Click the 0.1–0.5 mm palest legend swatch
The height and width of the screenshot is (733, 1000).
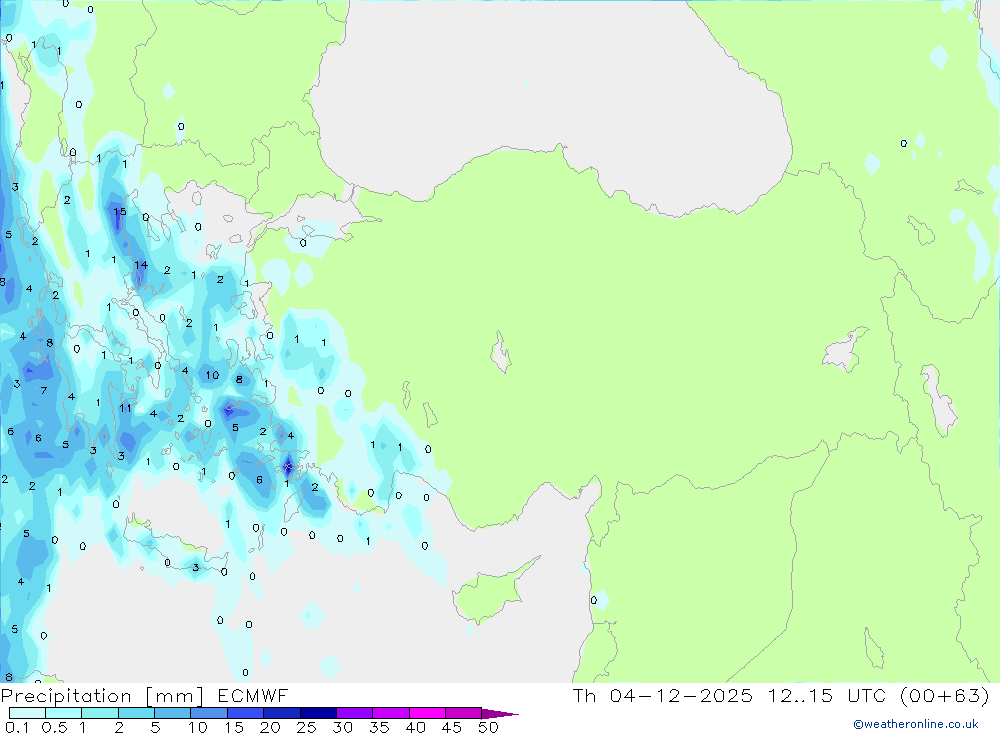click(x=27, y=713)
